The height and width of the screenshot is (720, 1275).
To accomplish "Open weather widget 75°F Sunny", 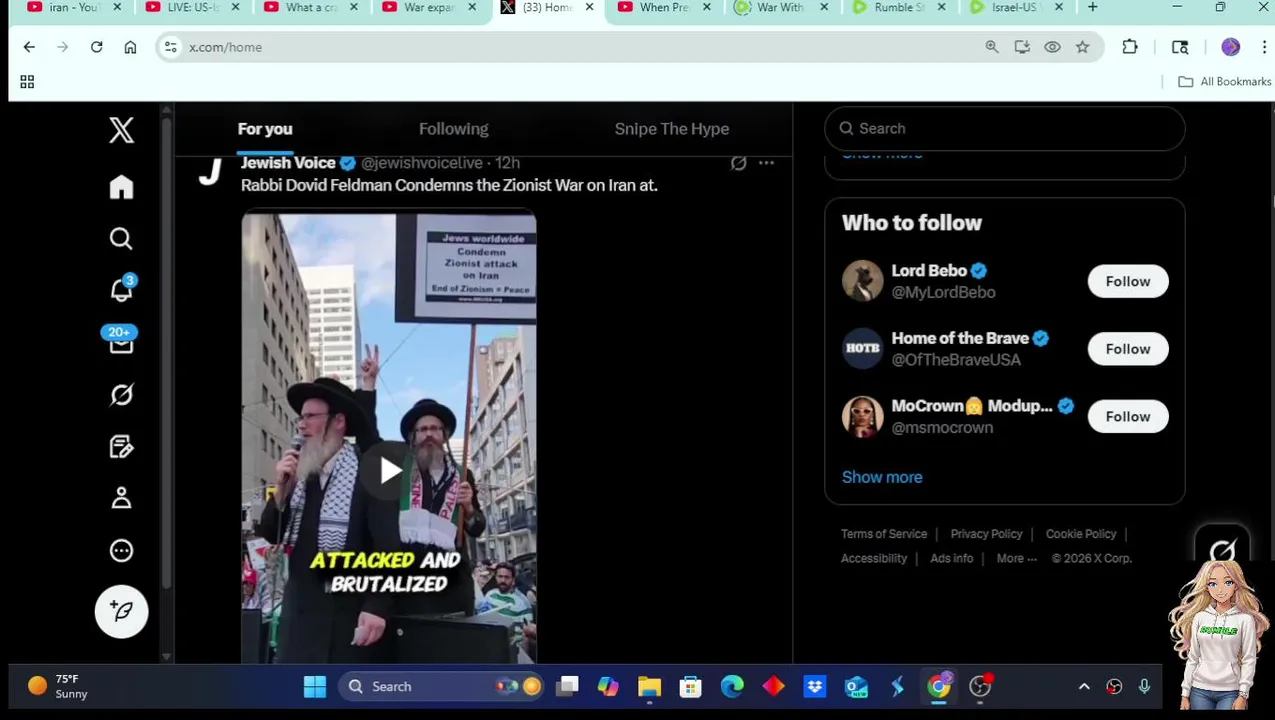I will tap(58, 687).
